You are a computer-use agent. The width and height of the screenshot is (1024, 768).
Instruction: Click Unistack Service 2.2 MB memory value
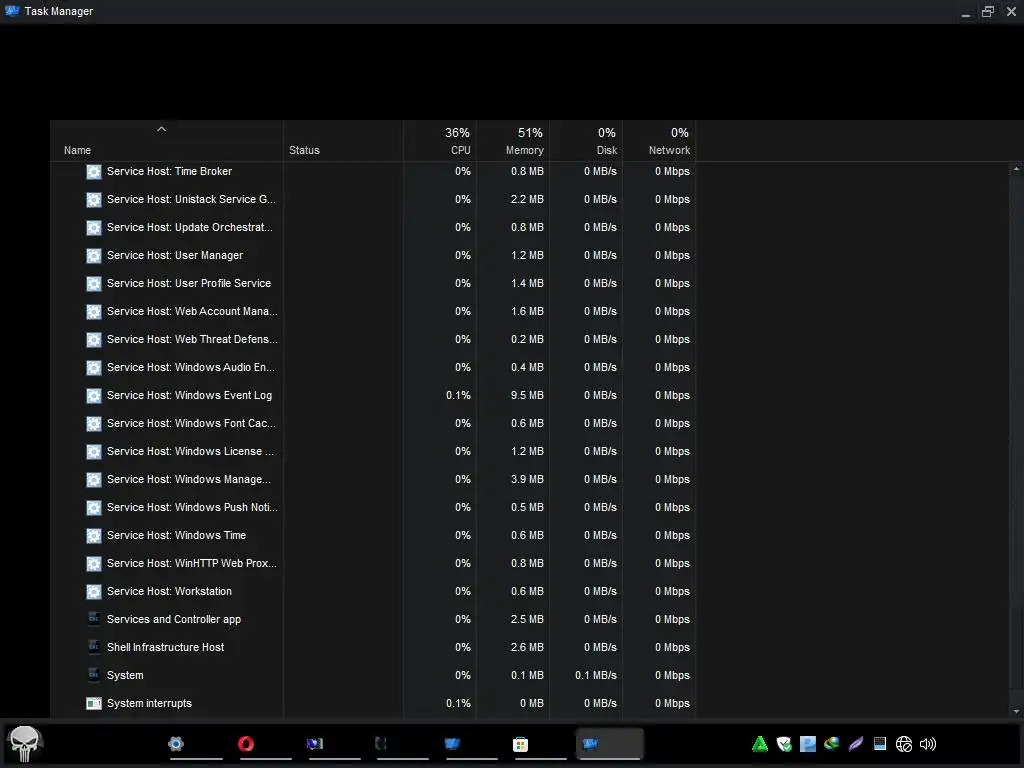(527, 200)
